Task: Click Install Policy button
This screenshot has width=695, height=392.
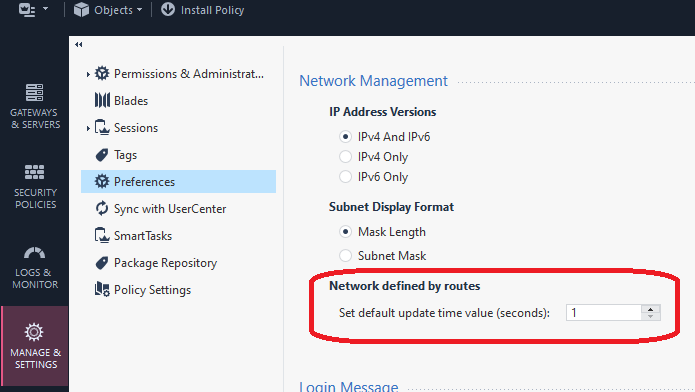Action: [203, 10]
